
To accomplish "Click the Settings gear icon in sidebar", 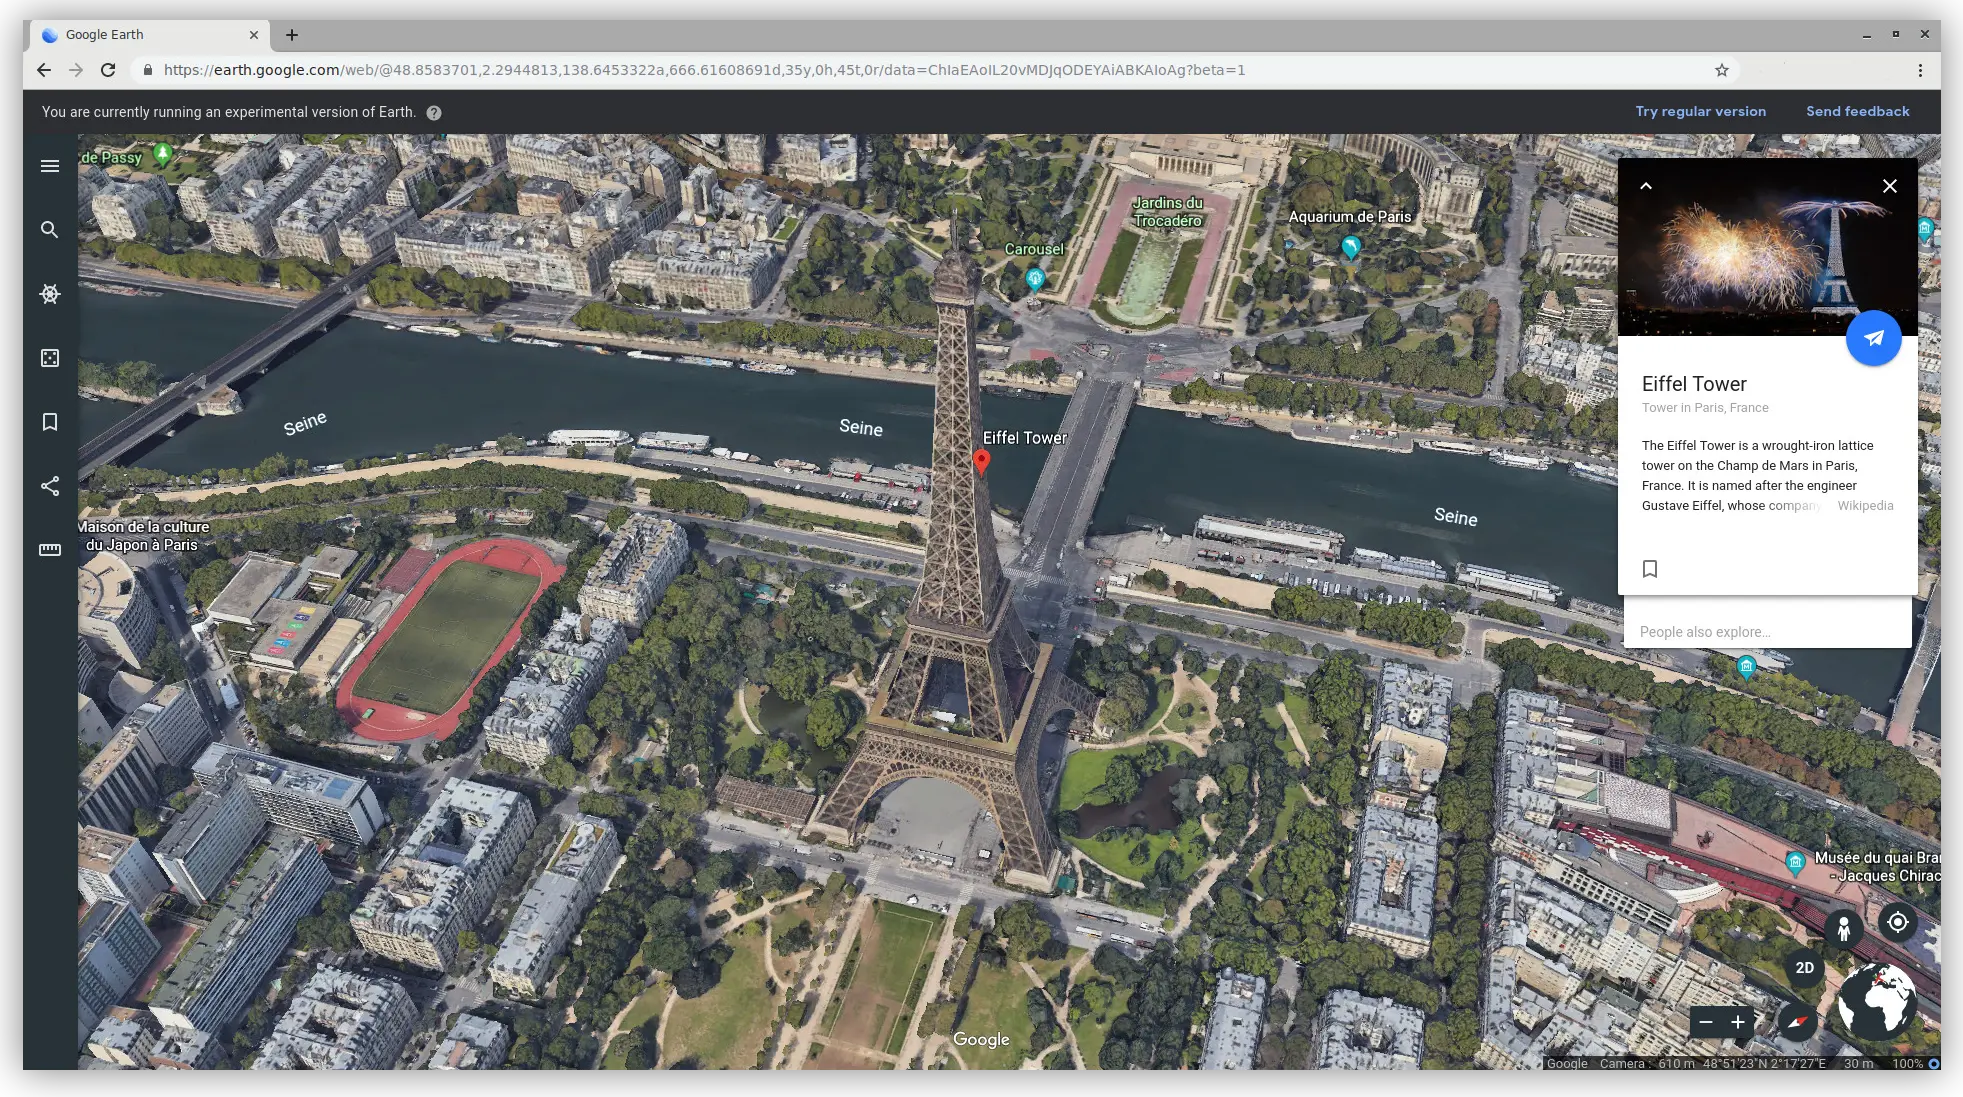I will (50, 294).
